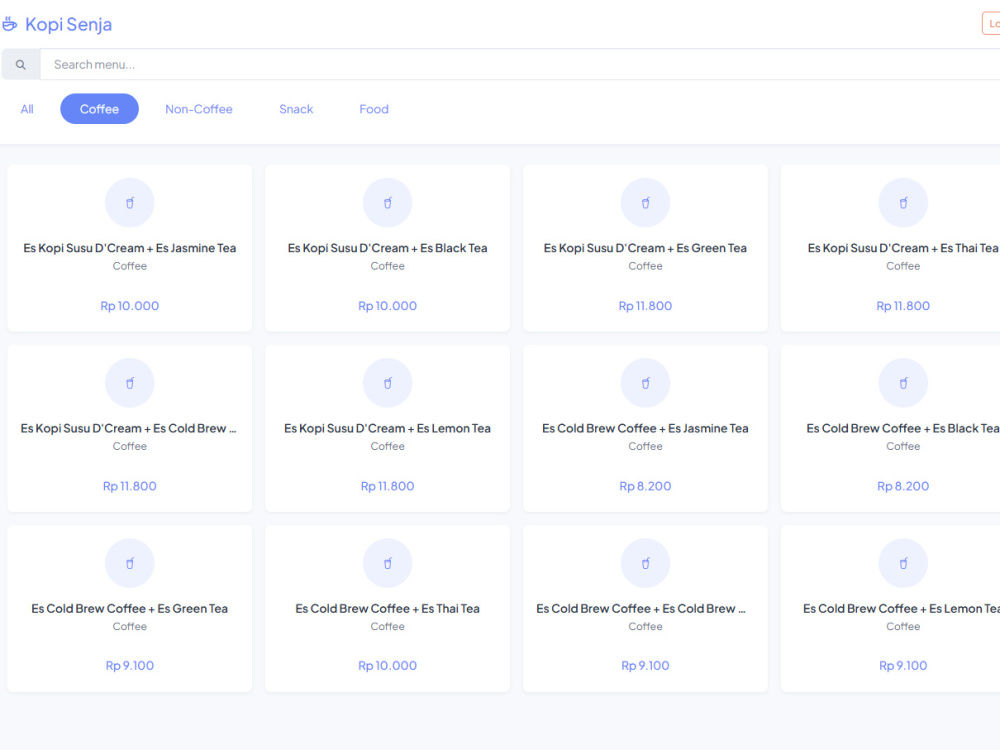The image size is (1000, 750).
Task: Focus the Search menu input field
Action: coord(520,64)
